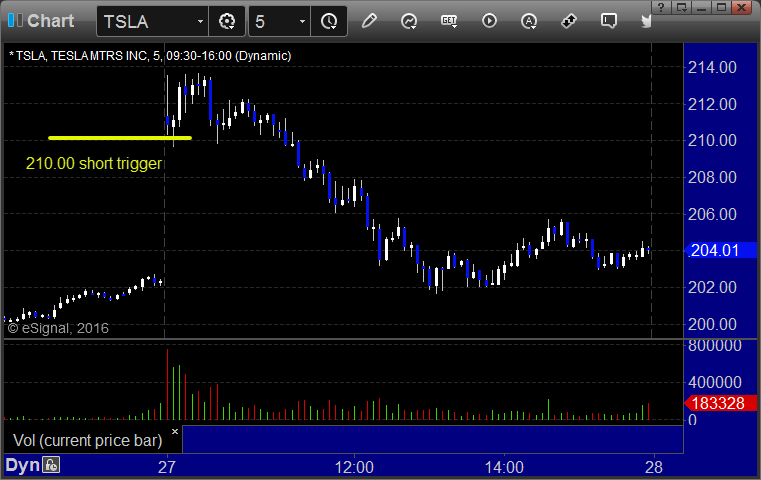Click the 202.00 price axis label
This screenshot has width=761, height=480.
coord(712,287)
